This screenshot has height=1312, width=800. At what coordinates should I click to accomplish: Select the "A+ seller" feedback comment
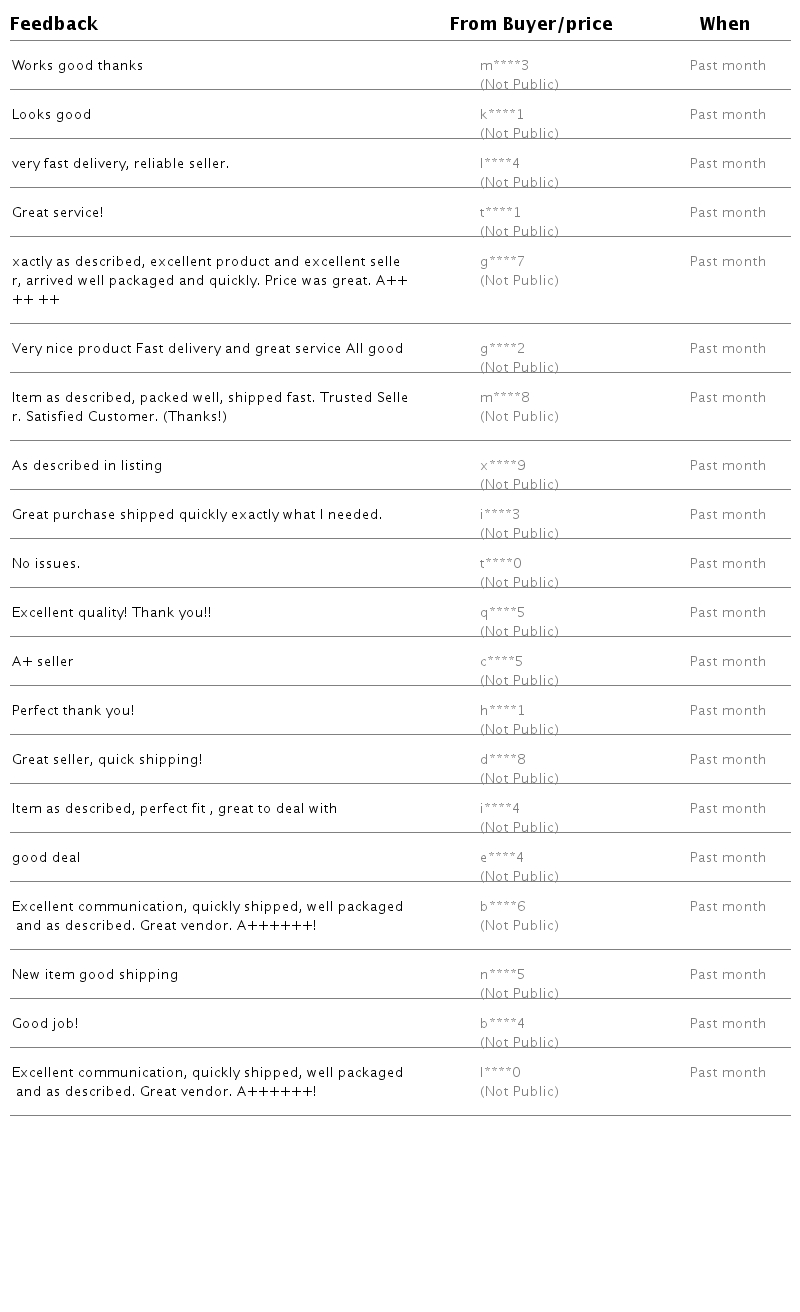click(43, 662)
